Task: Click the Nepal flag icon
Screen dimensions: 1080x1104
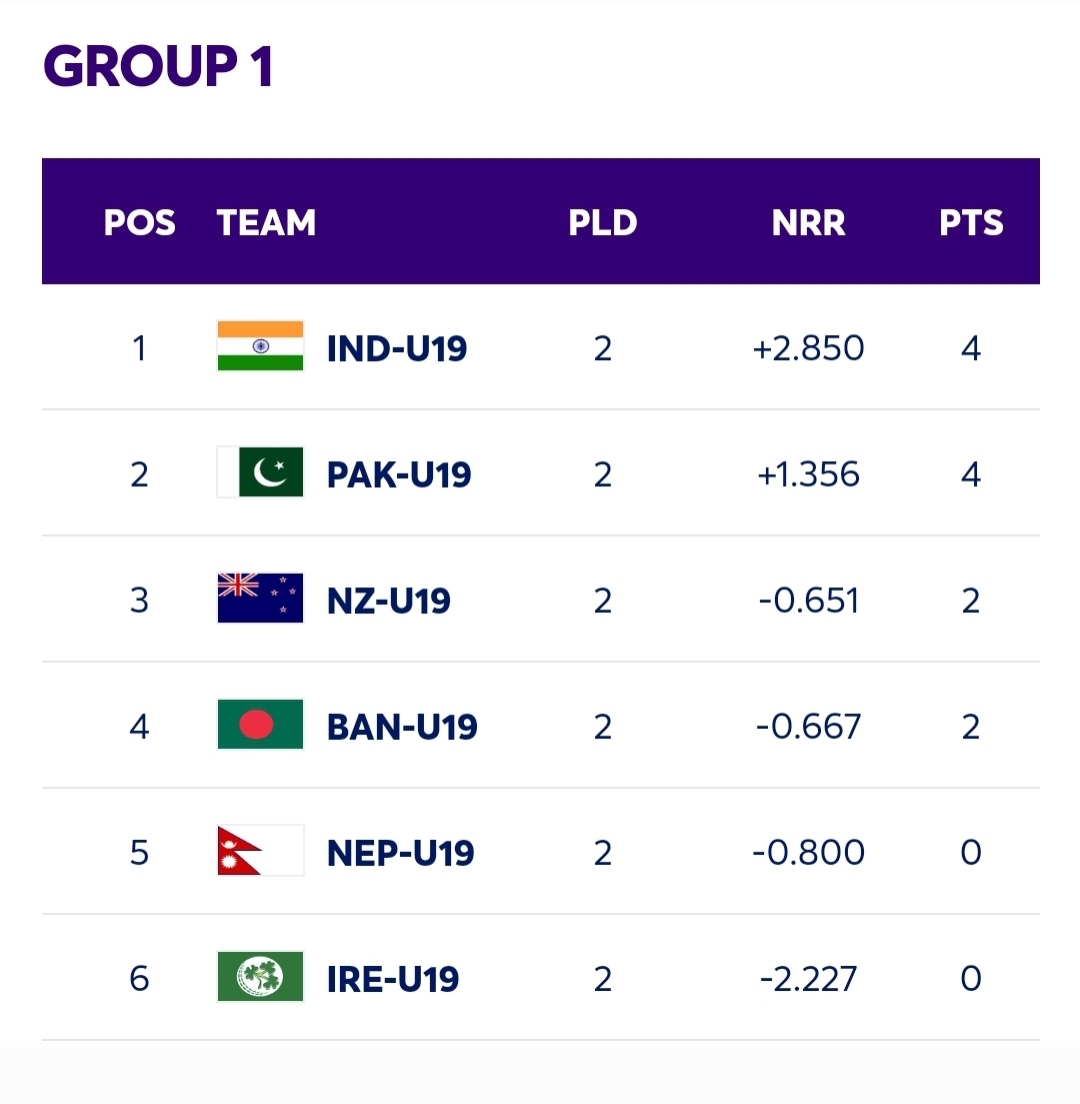Action: point(260,850)
